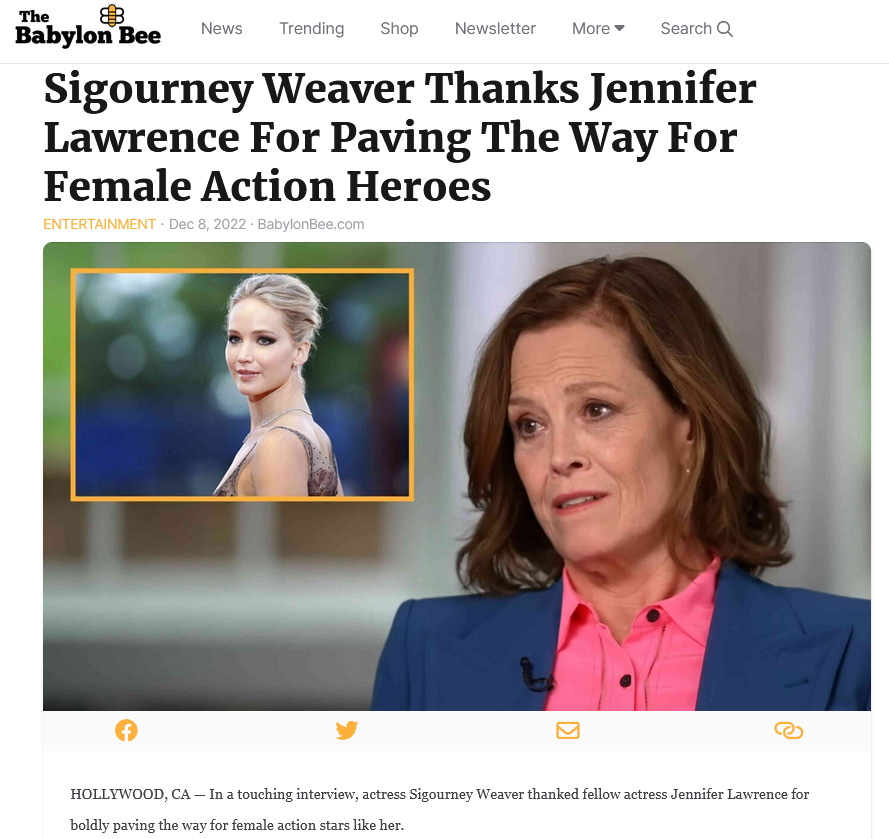Click the article headline title
889x839 pixels.
click(400, 137)
